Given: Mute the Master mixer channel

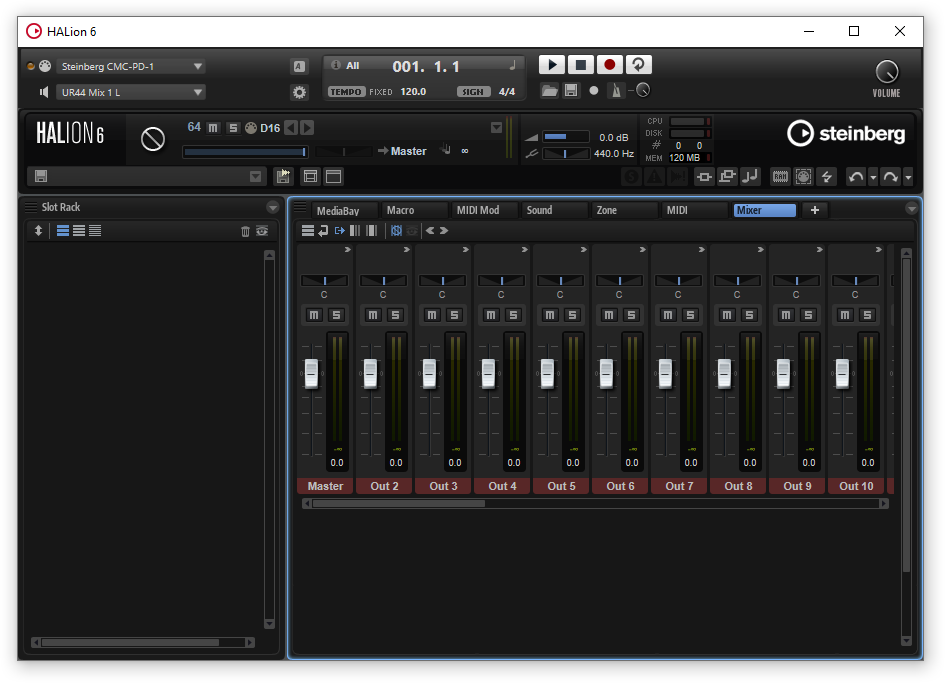Looking at the screenshot, I should point(314,315).
